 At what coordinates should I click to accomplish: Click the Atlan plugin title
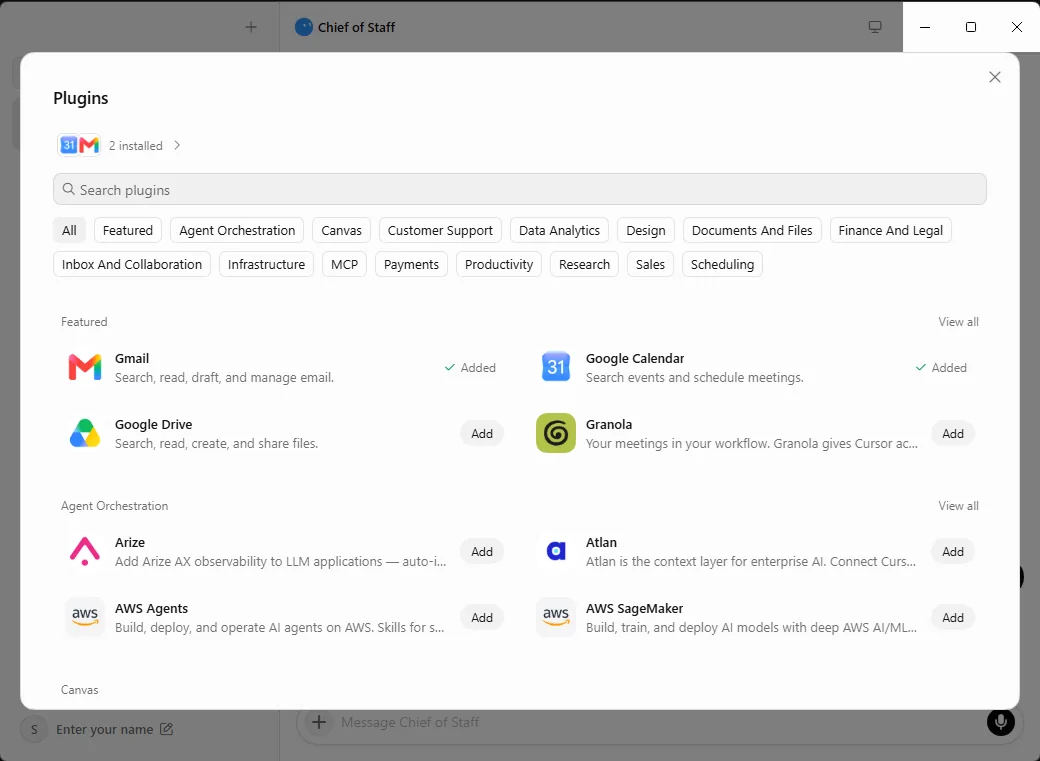pyautogui.click(x=601, y=542)
